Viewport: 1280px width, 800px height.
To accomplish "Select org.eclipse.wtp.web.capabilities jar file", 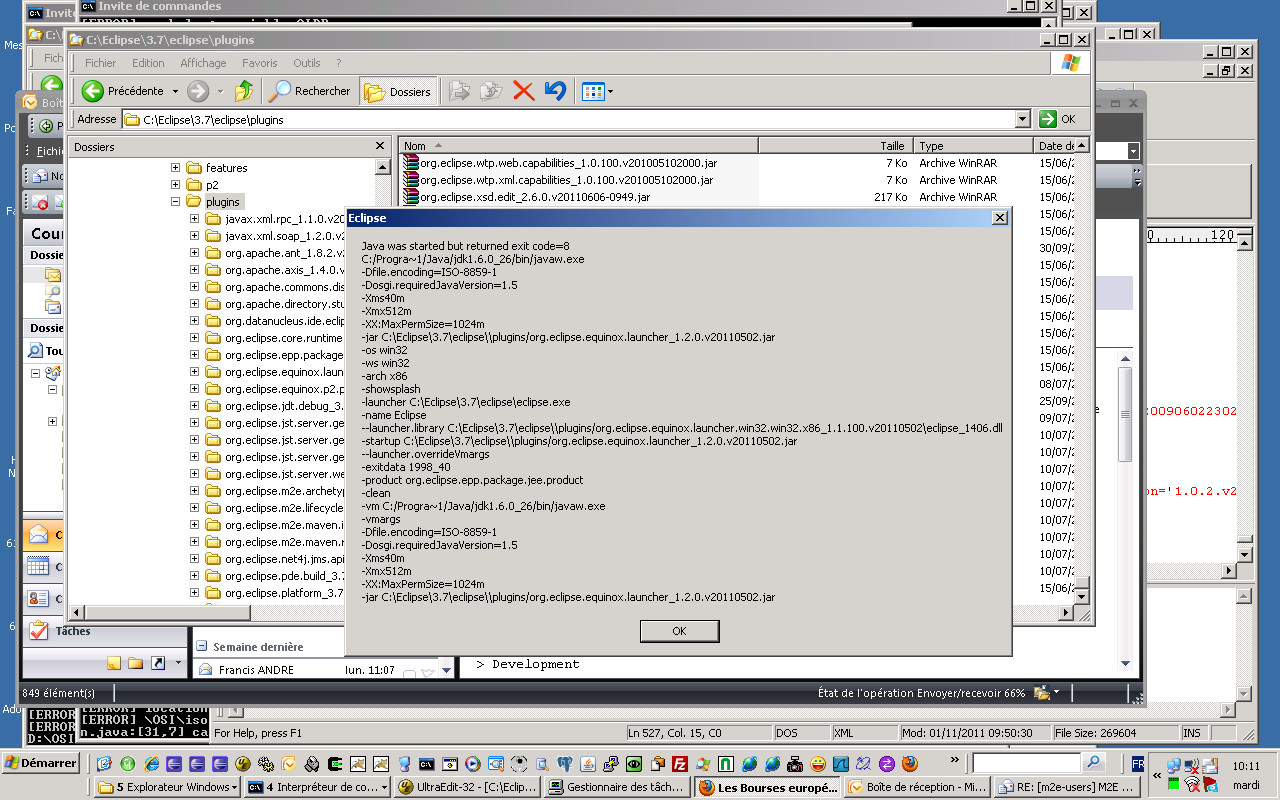I will pyautogui.click(x=560, y=163).
